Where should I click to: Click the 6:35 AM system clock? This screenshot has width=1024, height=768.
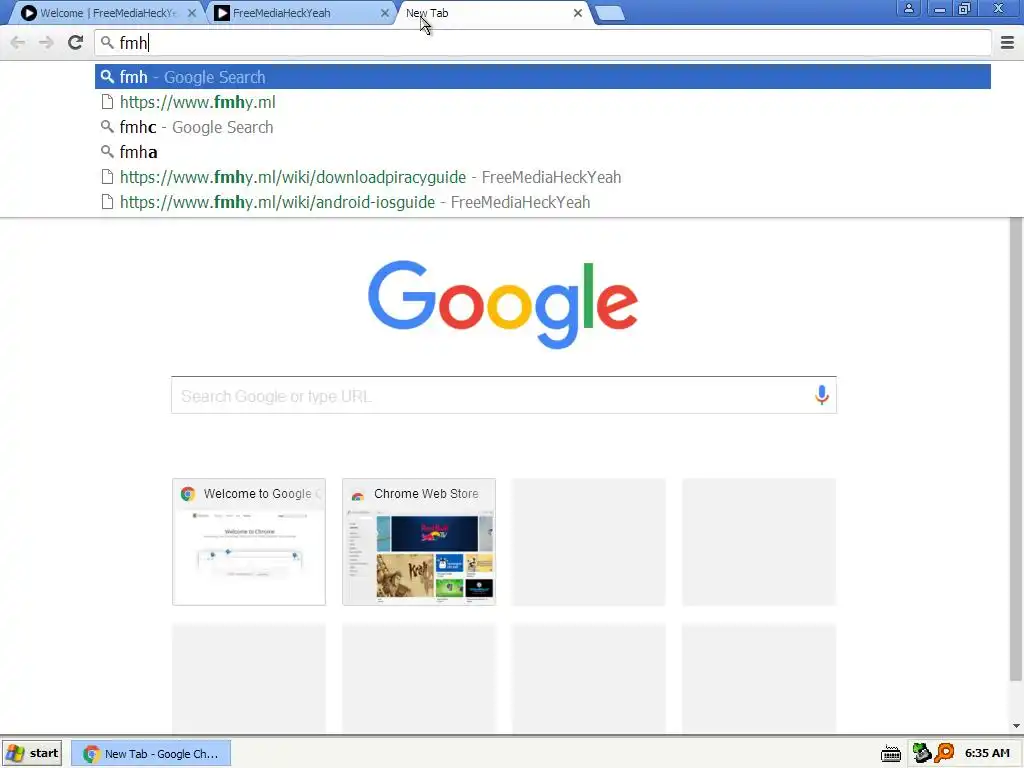(987, 753)
